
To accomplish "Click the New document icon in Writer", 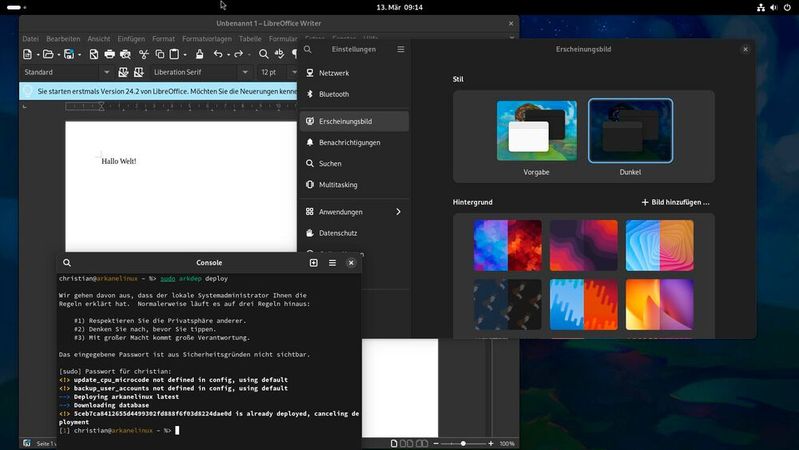I will [28, 54].
